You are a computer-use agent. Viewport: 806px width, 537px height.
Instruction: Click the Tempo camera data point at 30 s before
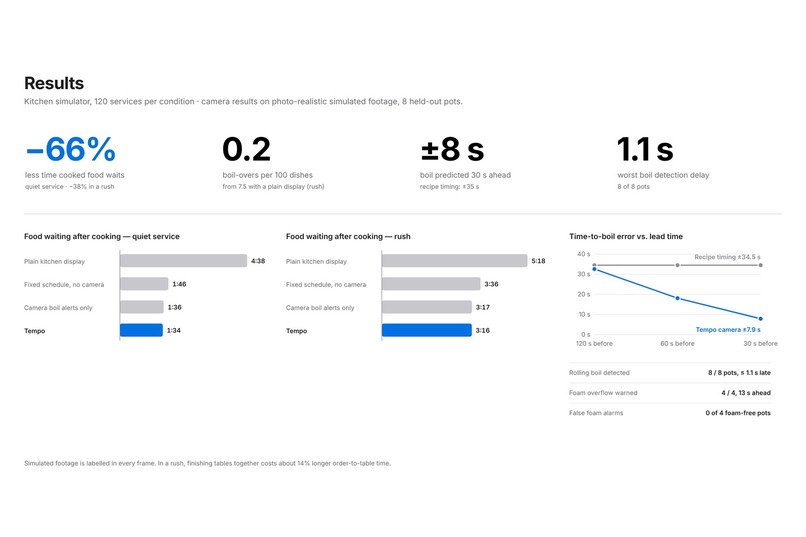tap(761, 319)
